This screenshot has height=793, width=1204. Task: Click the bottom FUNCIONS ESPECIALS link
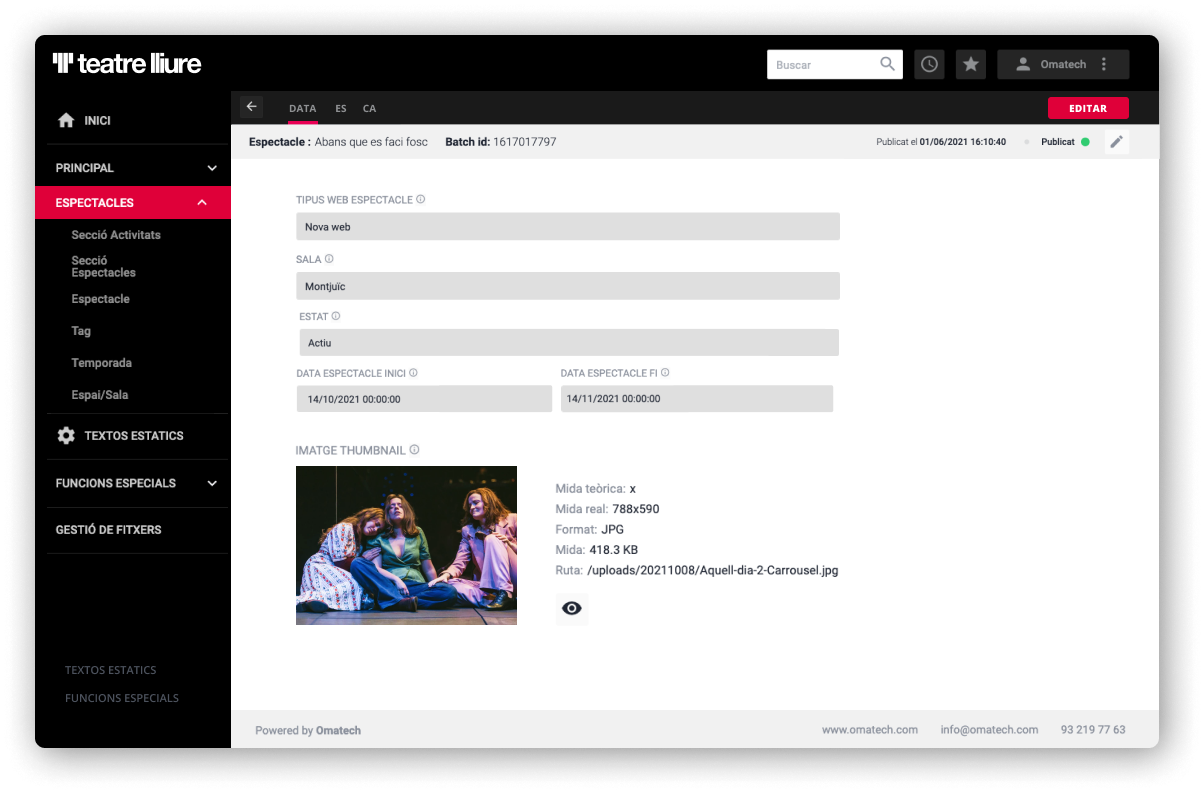(x=122, y=698)
